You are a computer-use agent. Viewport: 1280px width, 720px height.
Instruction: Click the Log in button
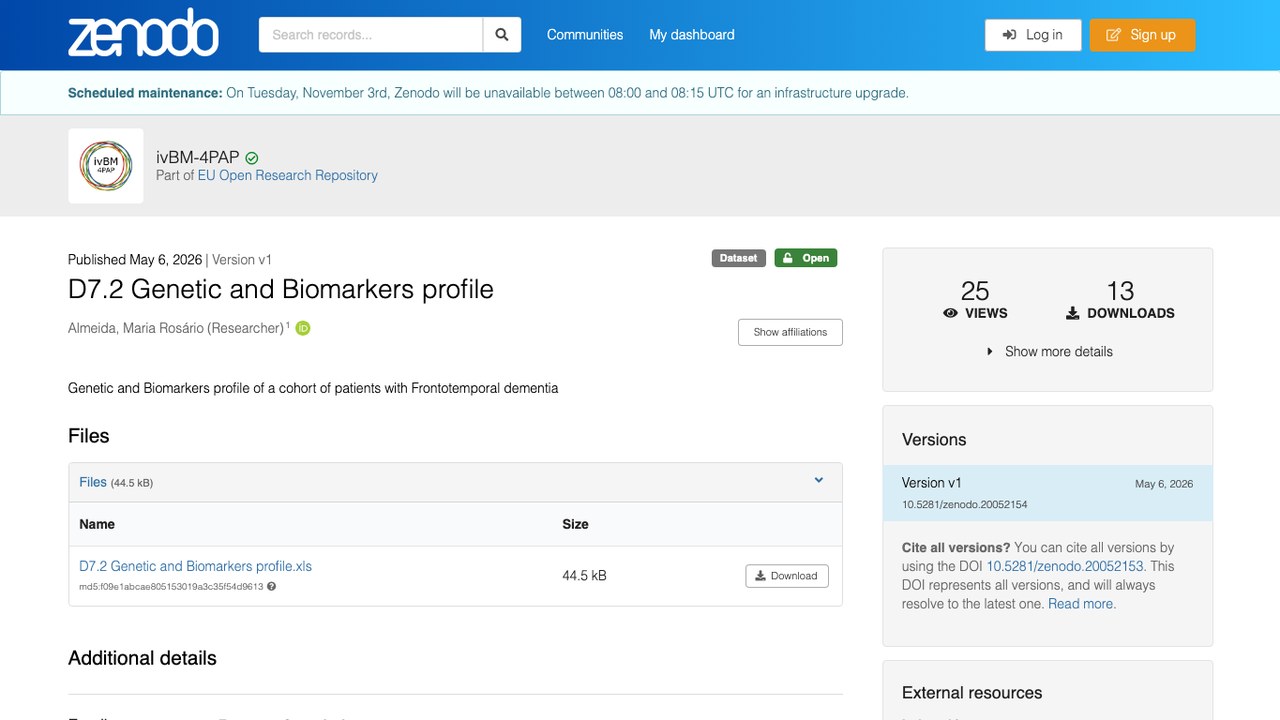click(1033, 35)
